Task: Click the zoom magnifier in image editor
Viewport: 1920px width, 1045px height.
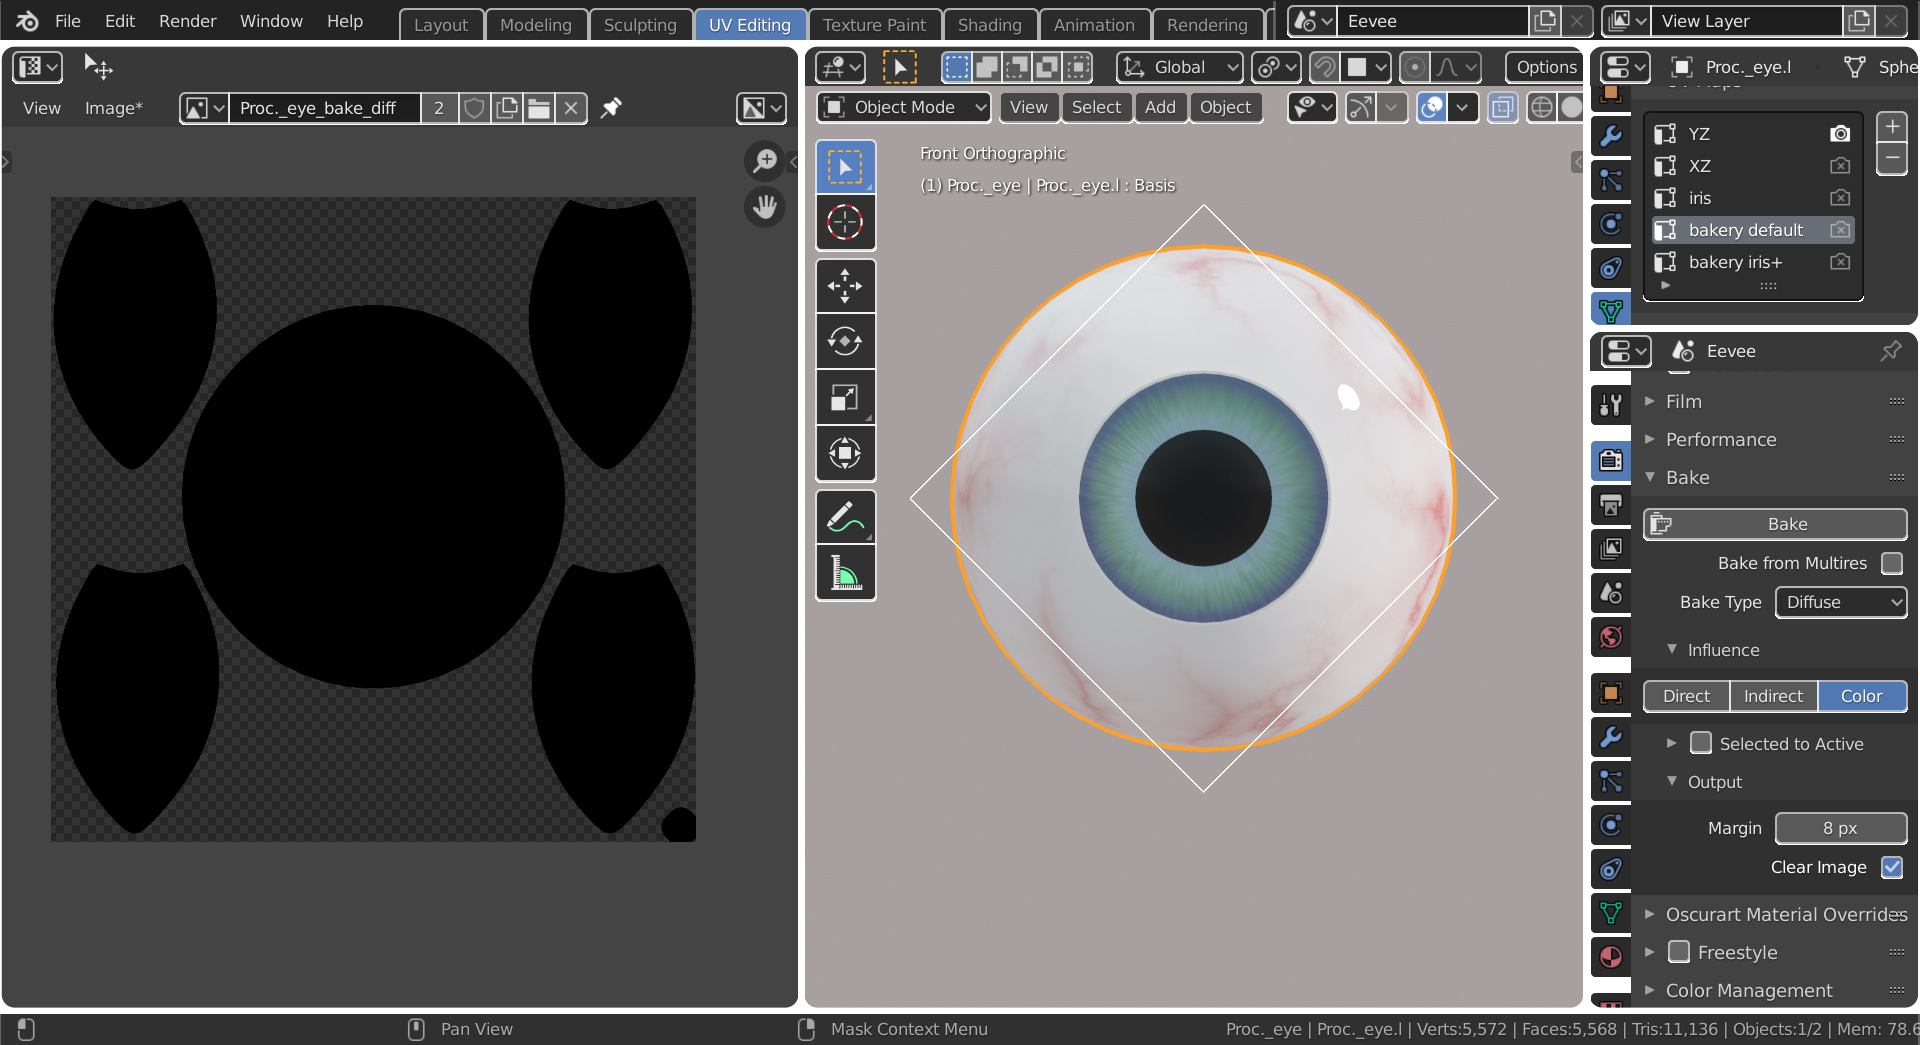Action: (x=765, y=160)
